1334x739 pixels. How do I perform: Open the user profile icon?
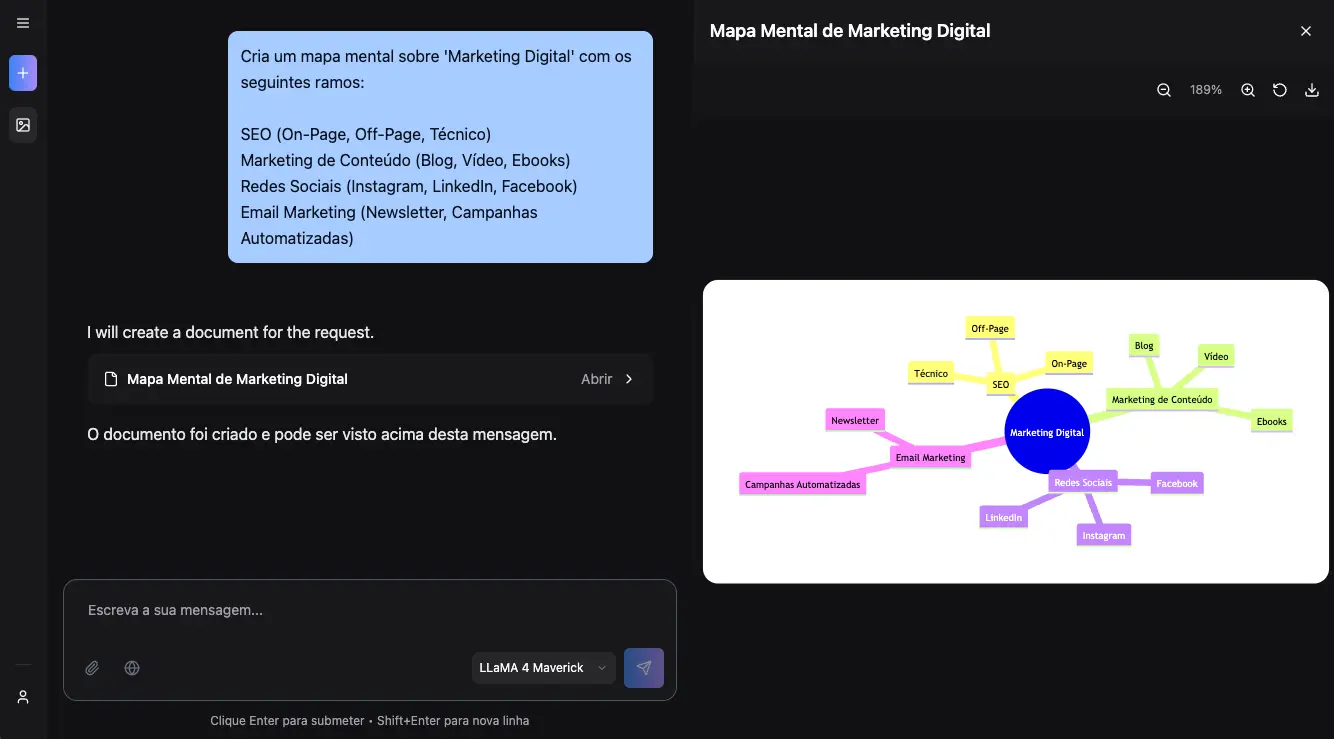click(x=23, y=697)
